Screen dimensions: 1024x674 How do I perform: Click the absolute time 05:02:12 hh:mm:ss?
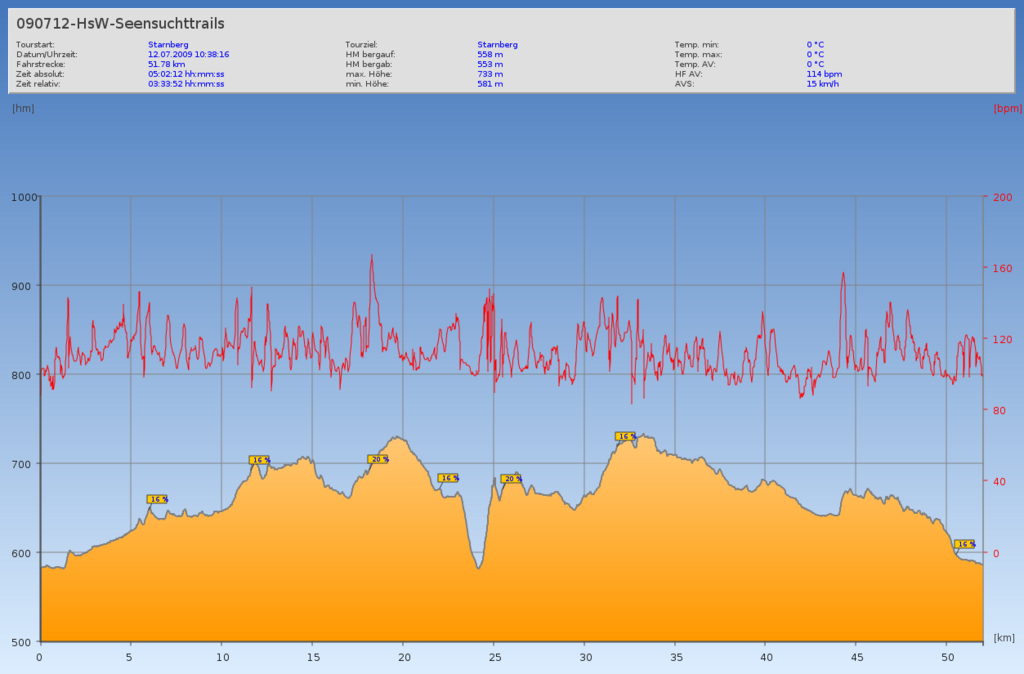[x=186, y=74]
